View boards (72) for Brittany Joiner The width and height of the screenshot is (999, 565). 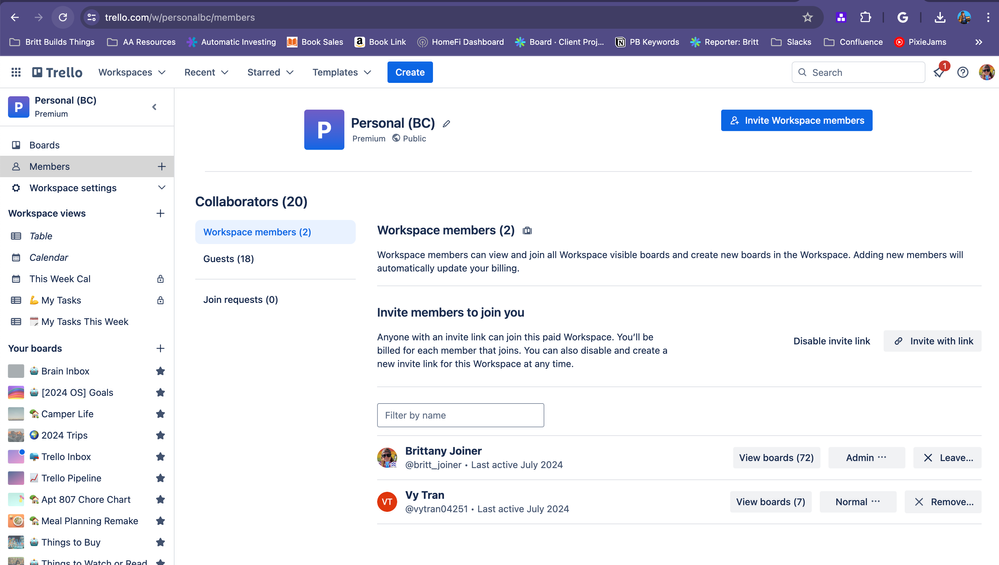(776, 458)
